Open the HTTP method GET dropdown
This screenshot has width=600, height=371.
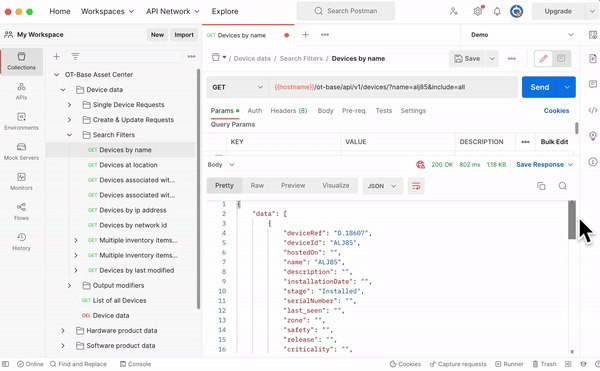[x=237, y=87]
